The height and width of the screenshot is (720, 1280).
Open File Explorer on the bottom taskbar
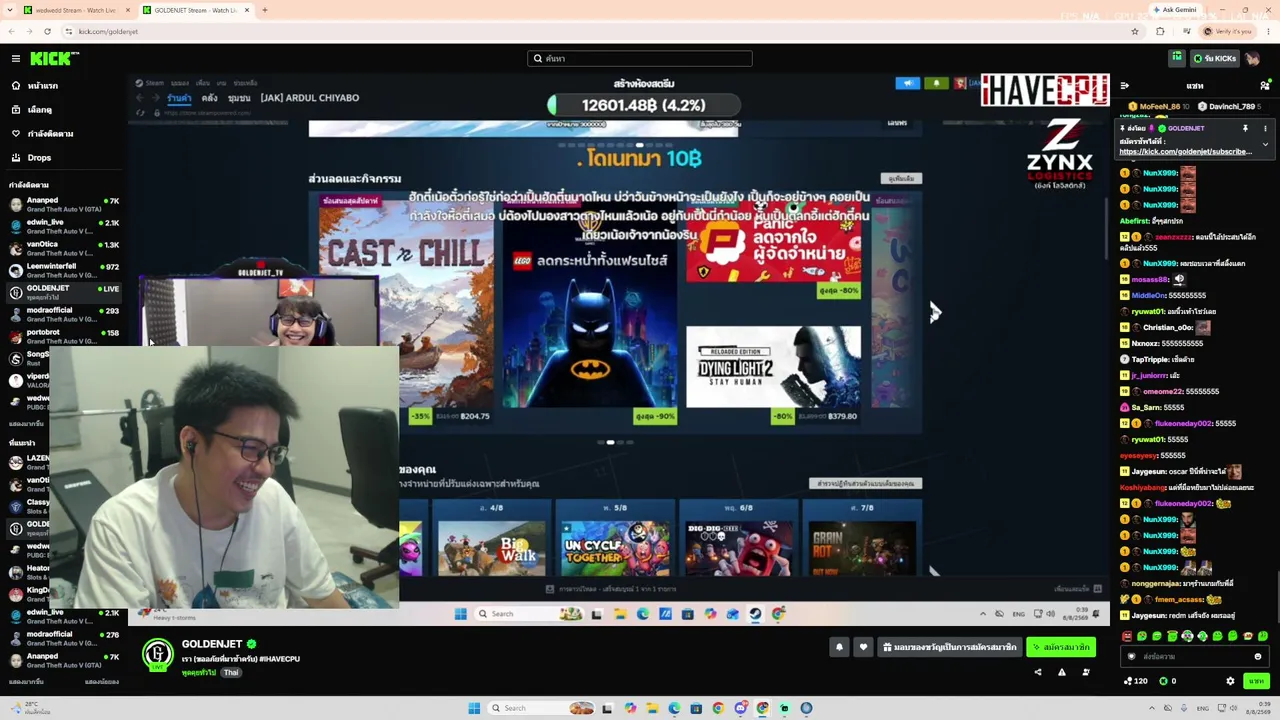[x=652, y=708]
